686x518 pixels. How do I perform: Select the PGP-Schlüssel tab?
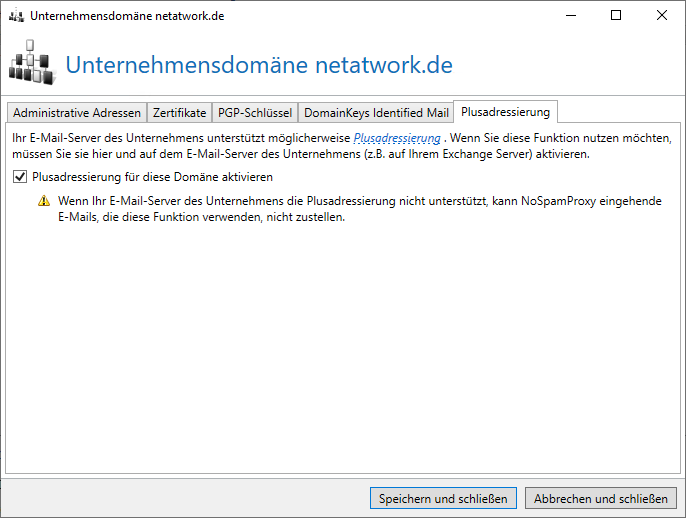(x=255, y=113)
